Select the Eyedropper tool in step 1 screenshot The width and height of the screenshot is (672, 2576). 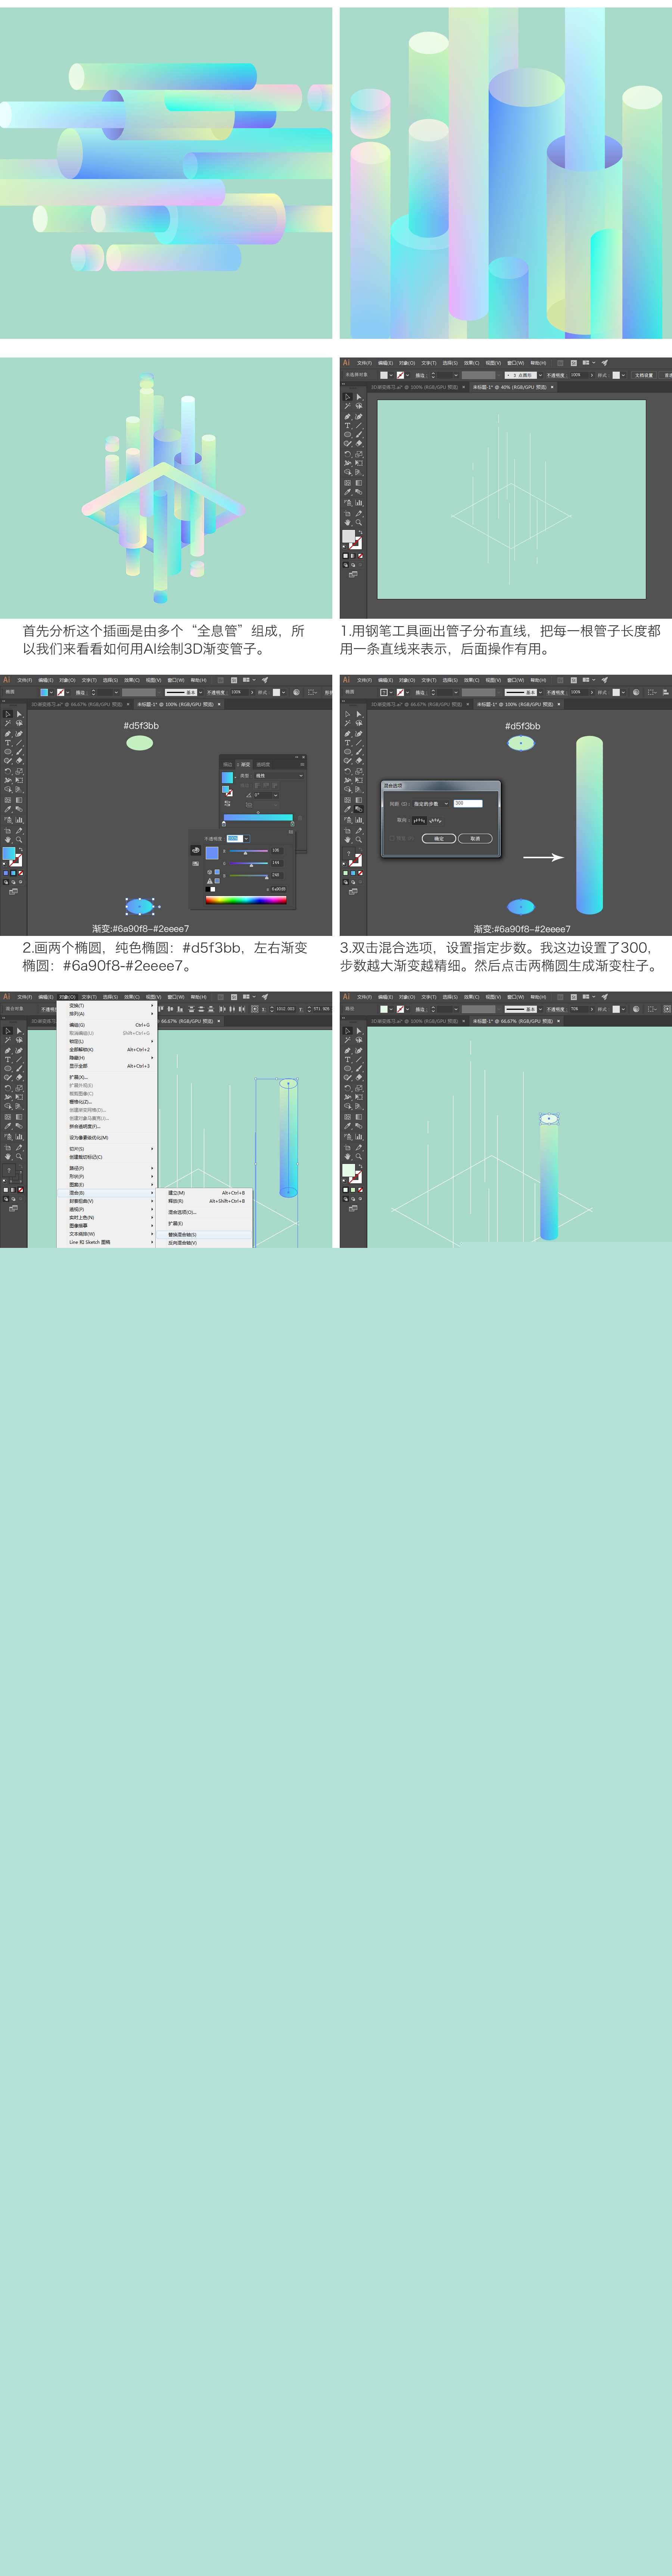click(x=348, y=492)
